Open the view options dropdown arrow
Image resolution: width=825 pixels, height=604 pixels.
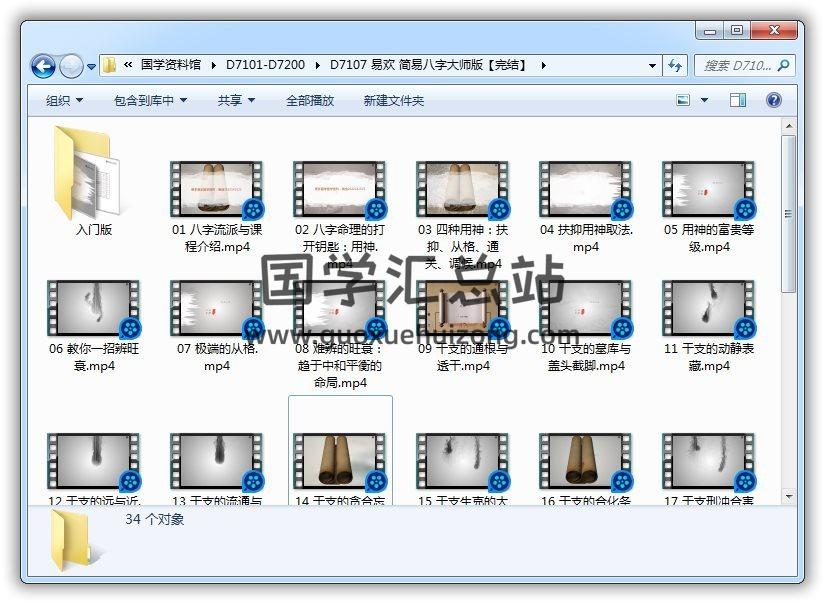point(705,100)
